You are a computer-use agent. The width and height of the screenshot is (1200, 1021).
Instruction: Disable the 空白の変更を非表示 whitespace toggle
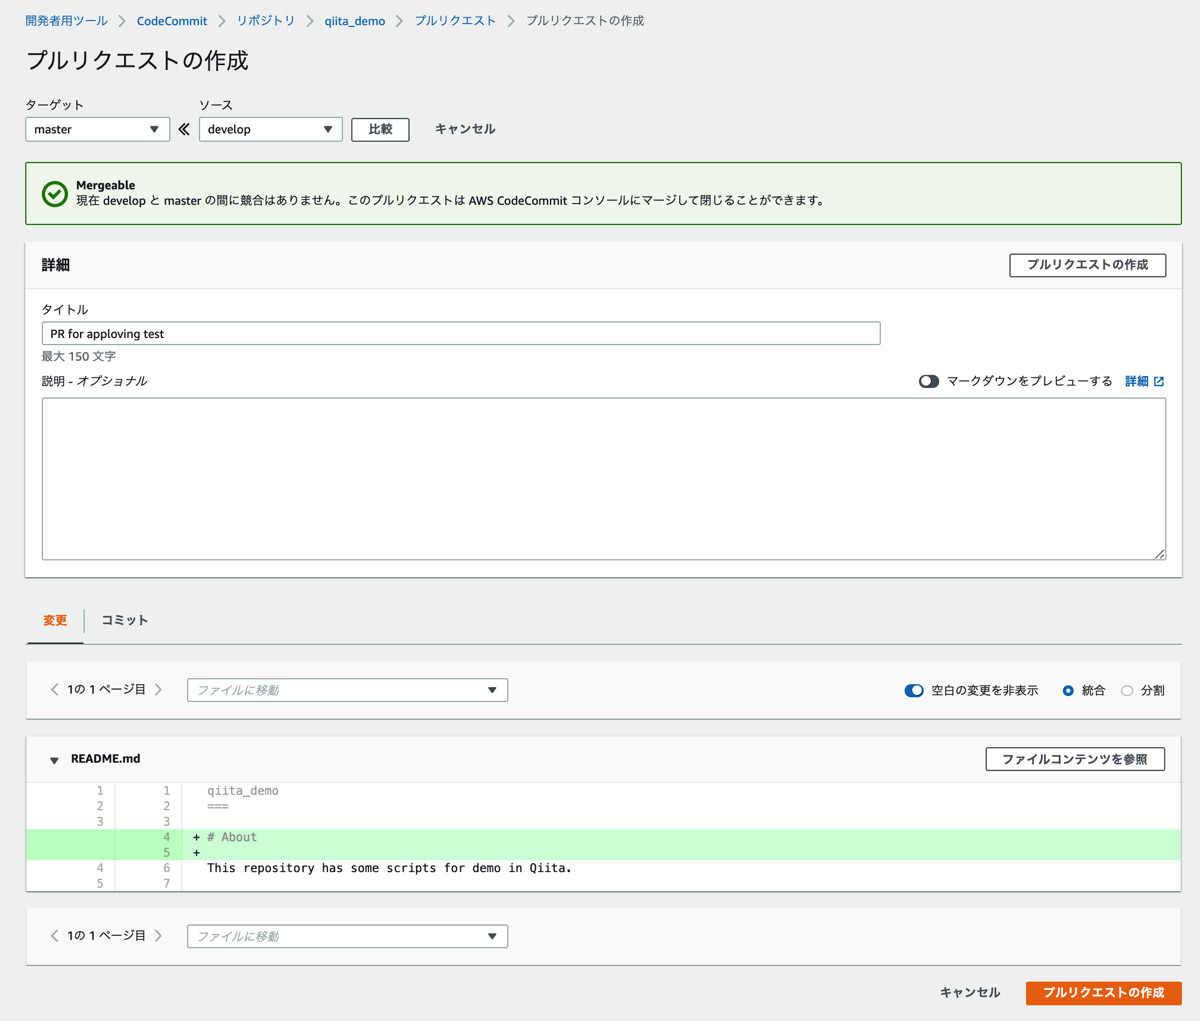pos(914,690)
